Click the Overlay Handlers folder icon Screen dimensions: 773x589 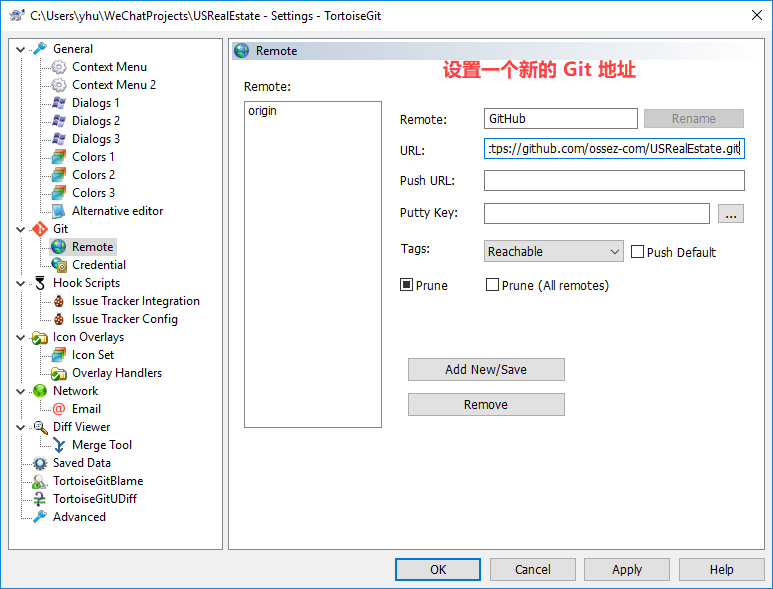click(x=59, y=373)
